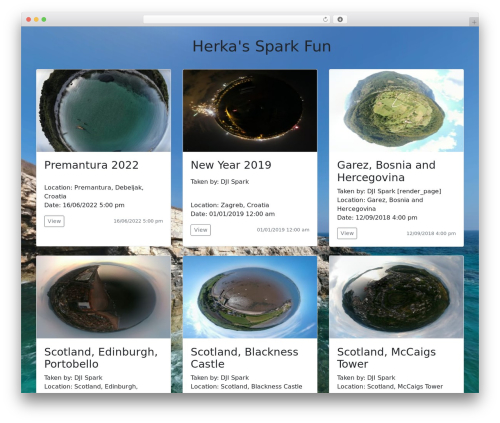Screen dimensions: 500x423
Task: Click Taken by: DJI Spark [render_page] text
Action: tap(389, 191)
